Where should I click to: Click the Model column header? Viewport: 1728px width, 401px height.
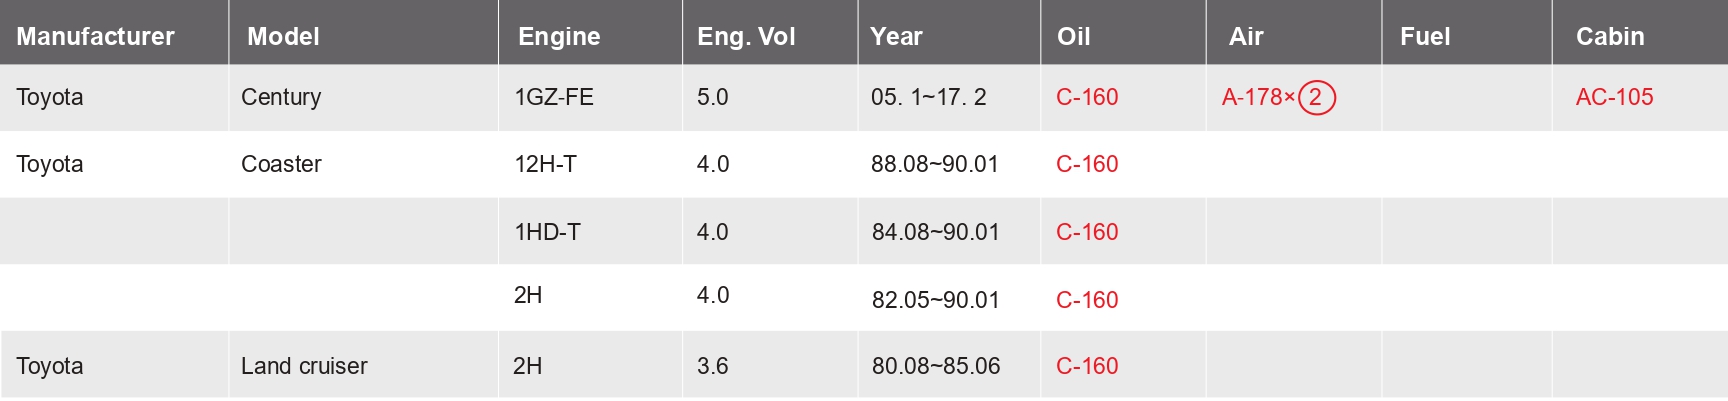(x=283, y=36)
